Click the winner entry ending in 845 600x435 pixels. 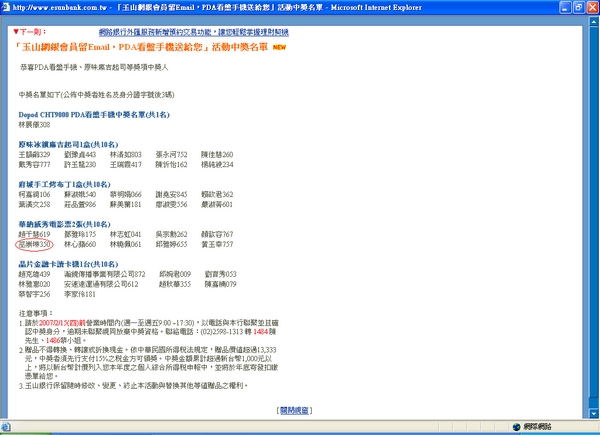click(x=171, y=194)
